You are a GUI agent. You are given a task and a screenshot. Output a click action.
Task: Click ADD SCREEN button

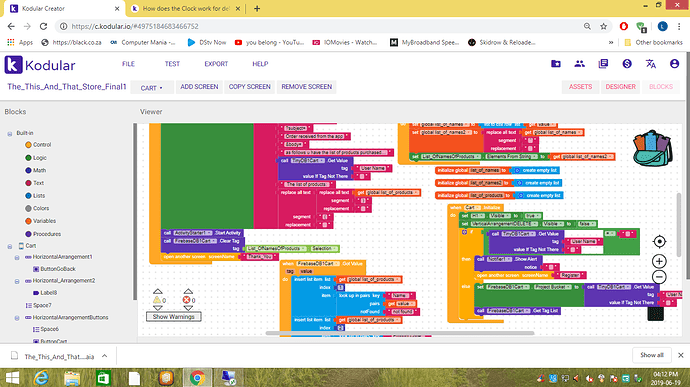click(199, 87)
